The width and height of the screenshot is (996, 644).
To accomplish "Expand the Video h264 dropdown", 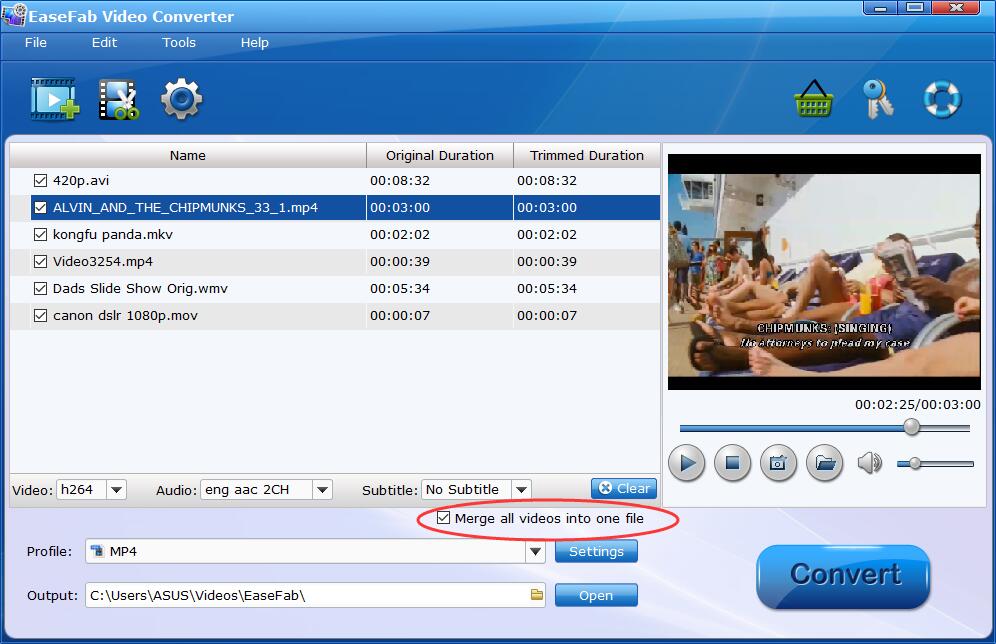I will point(116,490).
